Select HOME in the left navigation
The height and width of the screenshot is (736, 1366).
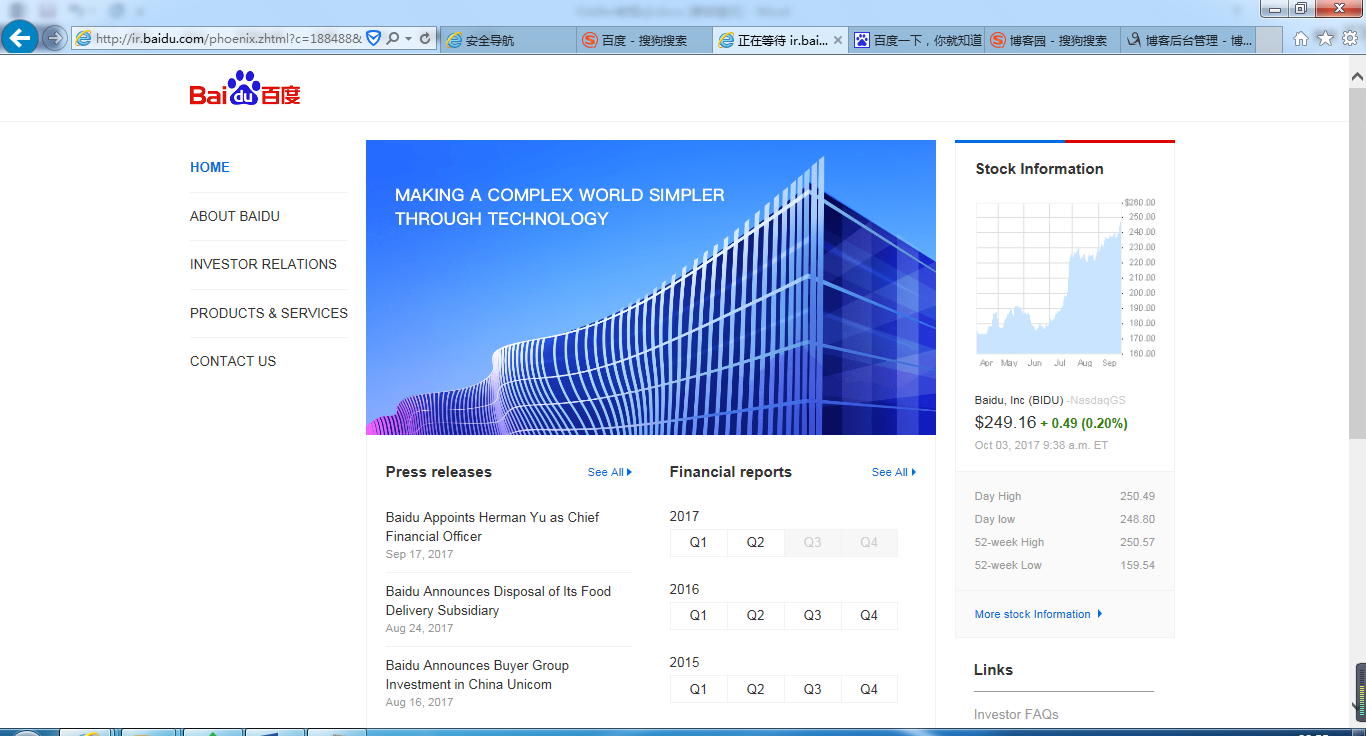pos(210,167)
